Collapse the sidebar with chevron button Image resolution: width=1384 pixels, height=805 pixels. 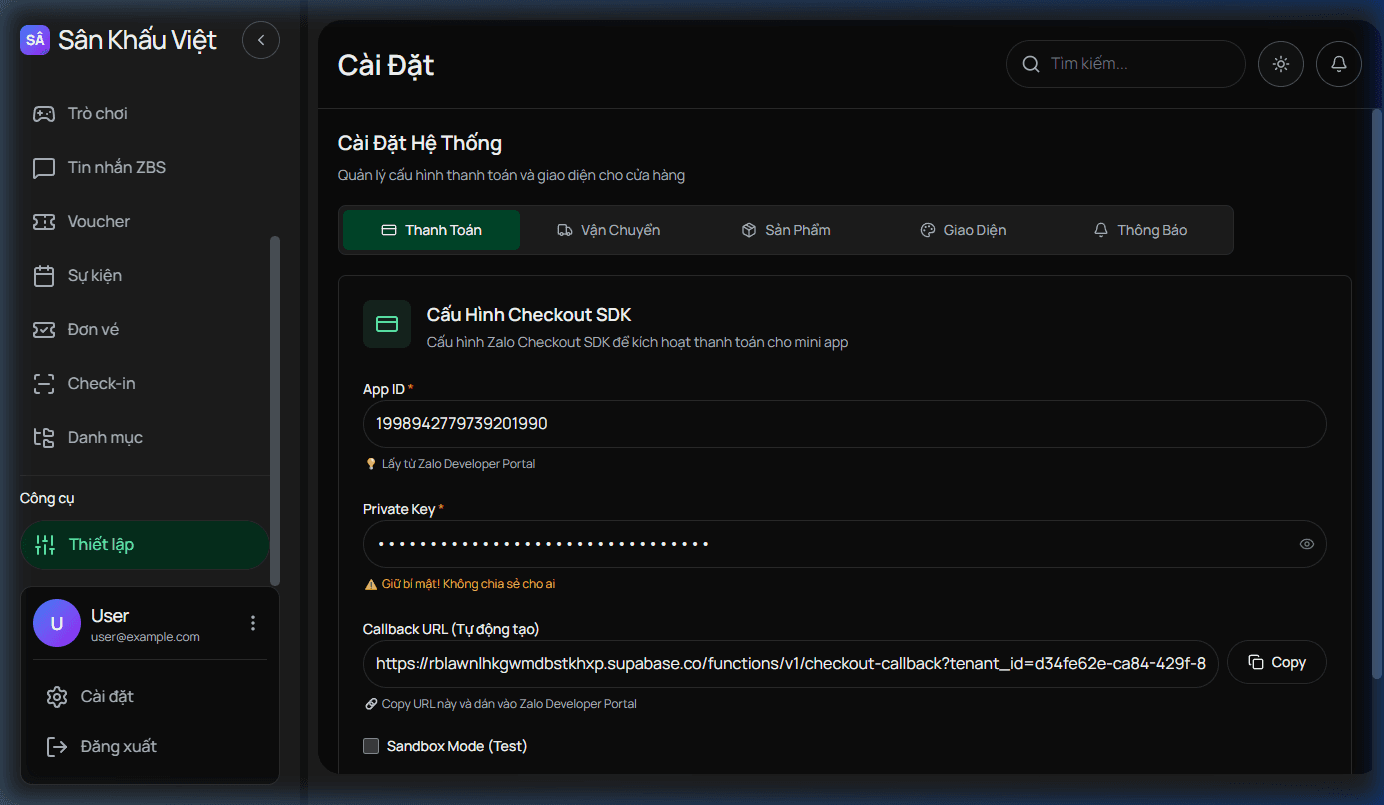(261, 40)
